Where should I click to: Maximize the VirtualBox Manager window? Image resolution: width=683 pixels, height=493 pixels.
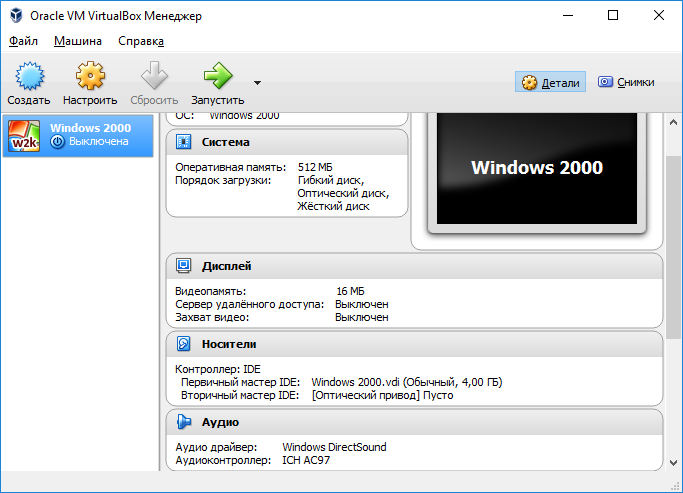click(x=613, y=15)
